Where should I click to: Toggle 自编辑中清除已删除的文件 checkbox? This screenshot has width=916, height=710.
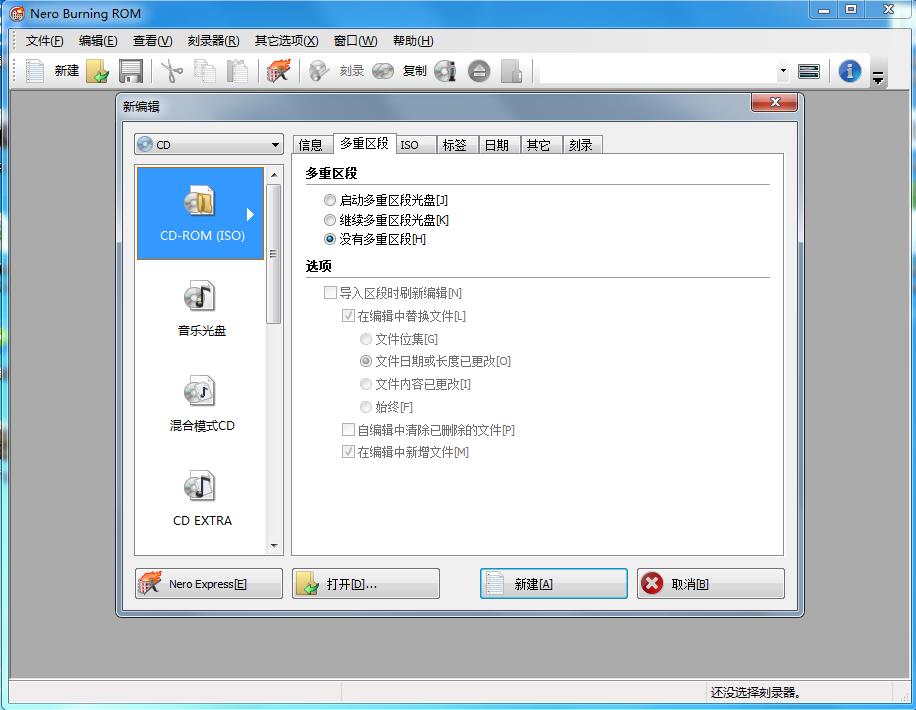(348, 430)
